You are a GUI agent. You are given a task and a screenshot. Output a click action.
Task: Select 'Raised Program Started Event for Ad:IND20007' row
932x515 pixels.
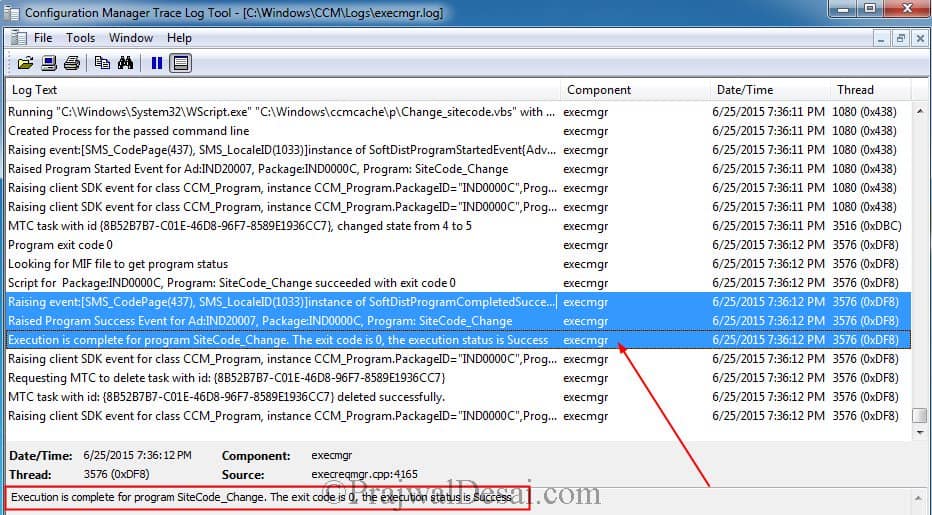coord(458,169)
